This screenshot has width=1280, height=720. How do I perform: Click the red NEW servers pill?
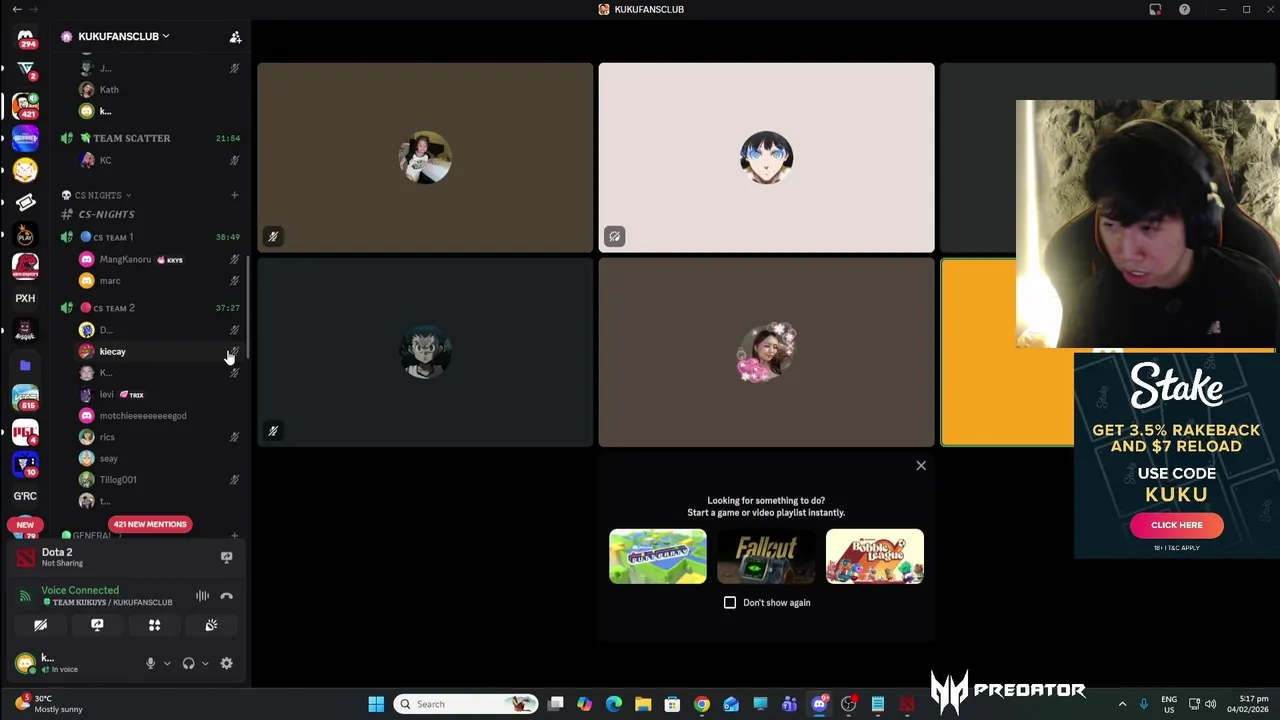(x=25, y=524)
